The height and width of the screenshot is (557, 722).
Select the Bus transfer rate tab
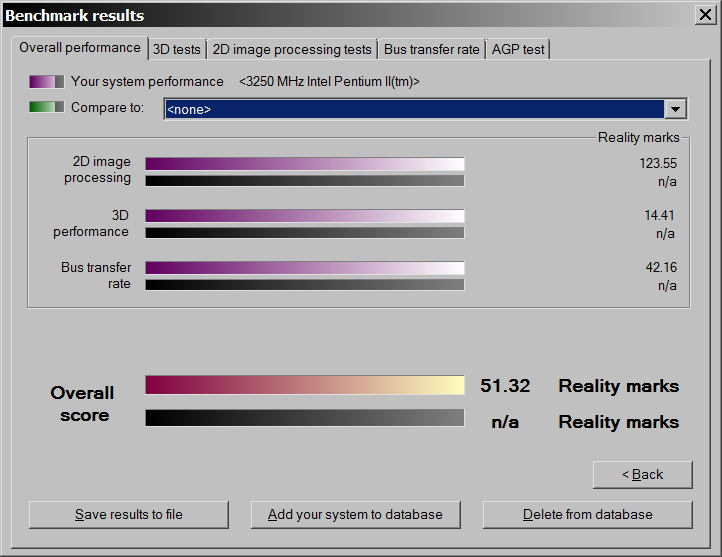point(432,49)
